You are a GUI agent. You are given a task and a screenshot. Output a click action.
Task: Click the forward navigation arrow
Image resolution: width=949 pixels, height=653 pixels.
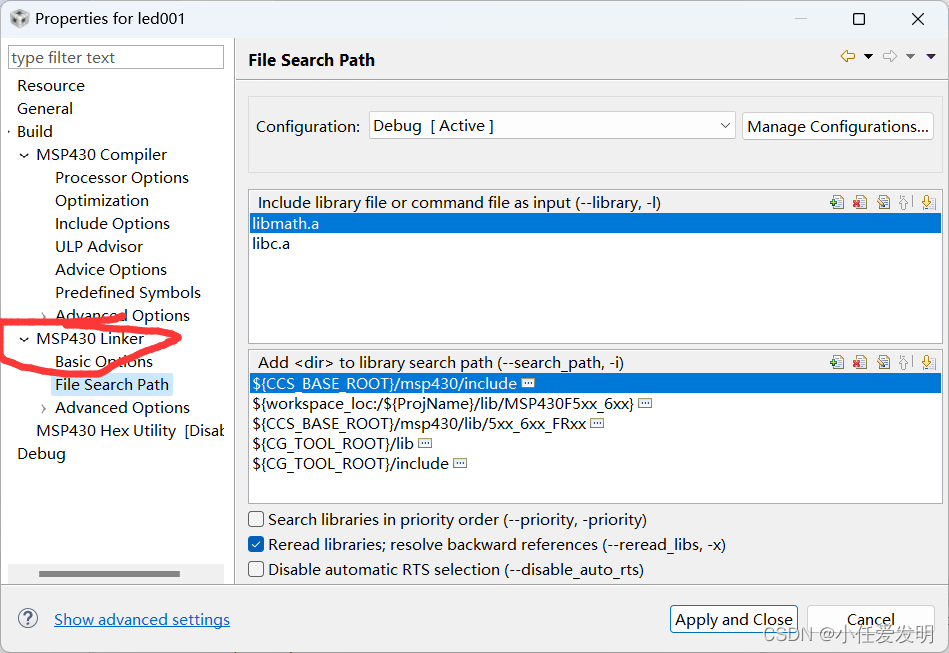coord(890,56)
